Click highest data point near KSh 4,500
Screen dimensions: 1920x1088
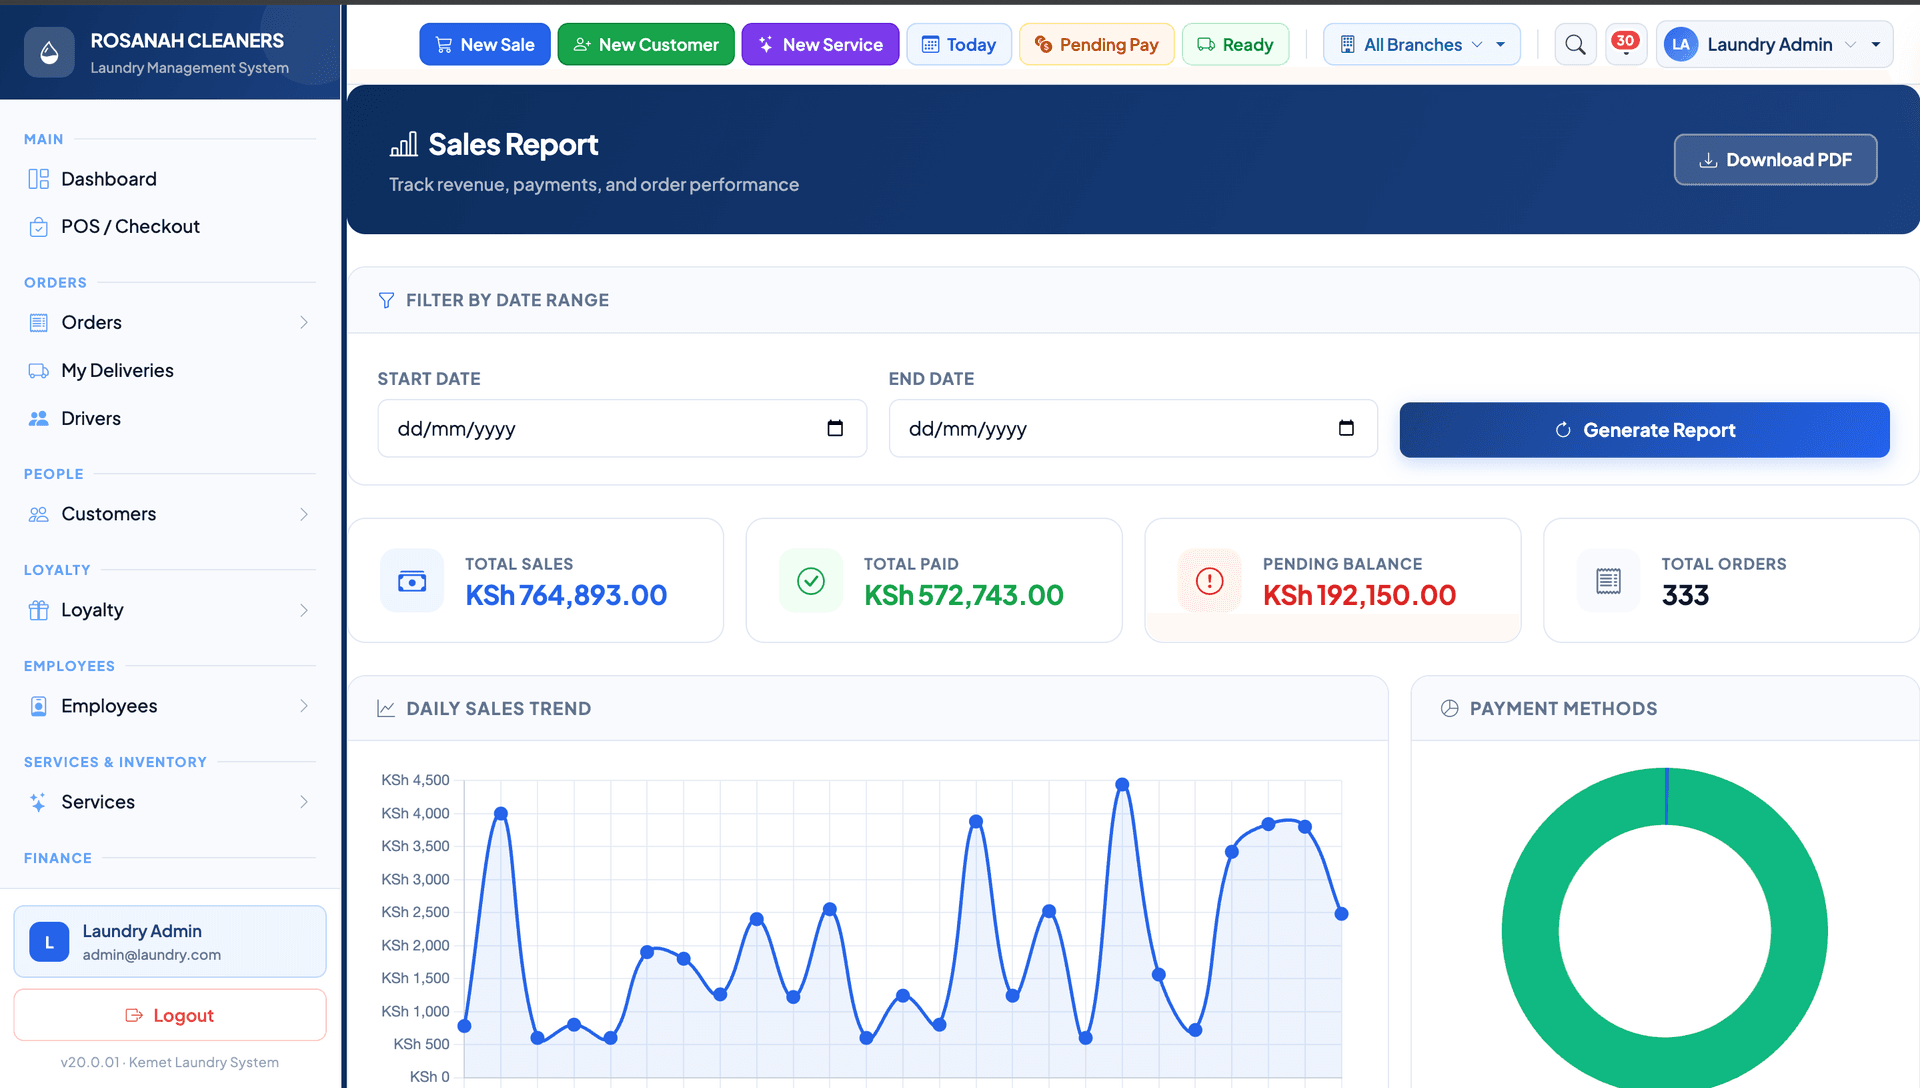pos(1122,785)
